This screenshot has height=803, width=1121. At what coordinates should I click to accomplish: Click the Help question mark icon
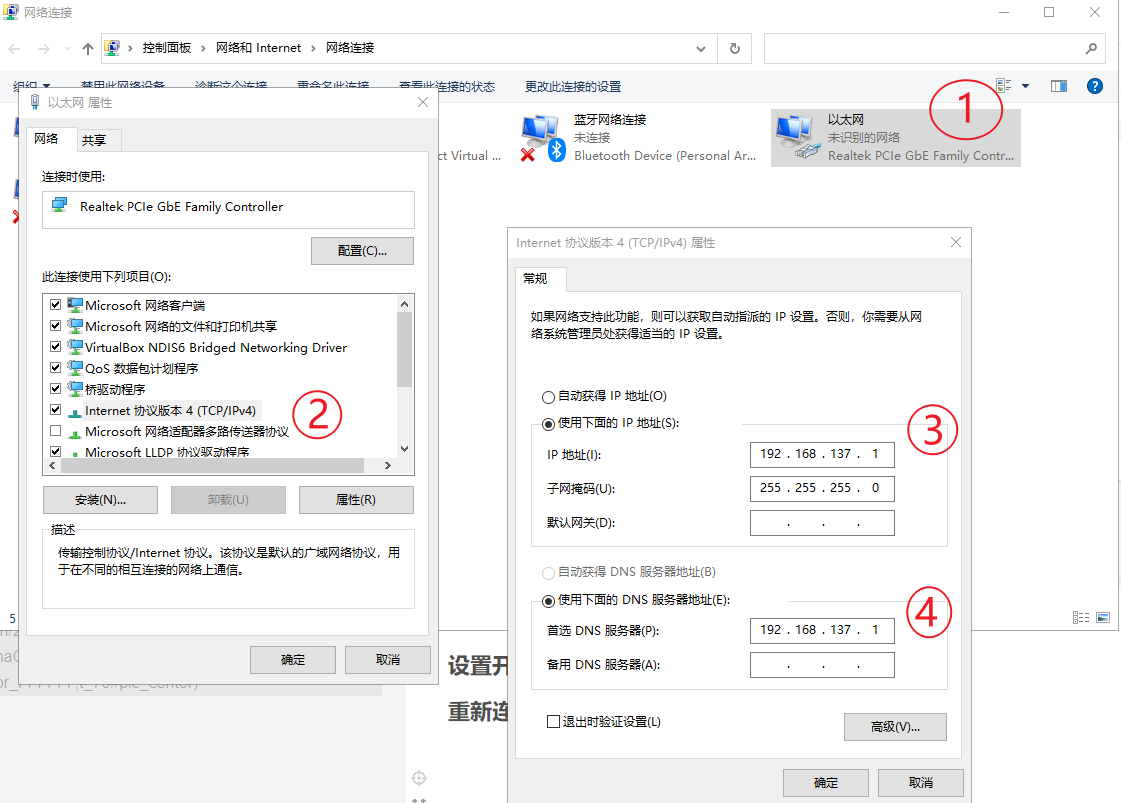pyautogui.click(x=1095, y=86)
